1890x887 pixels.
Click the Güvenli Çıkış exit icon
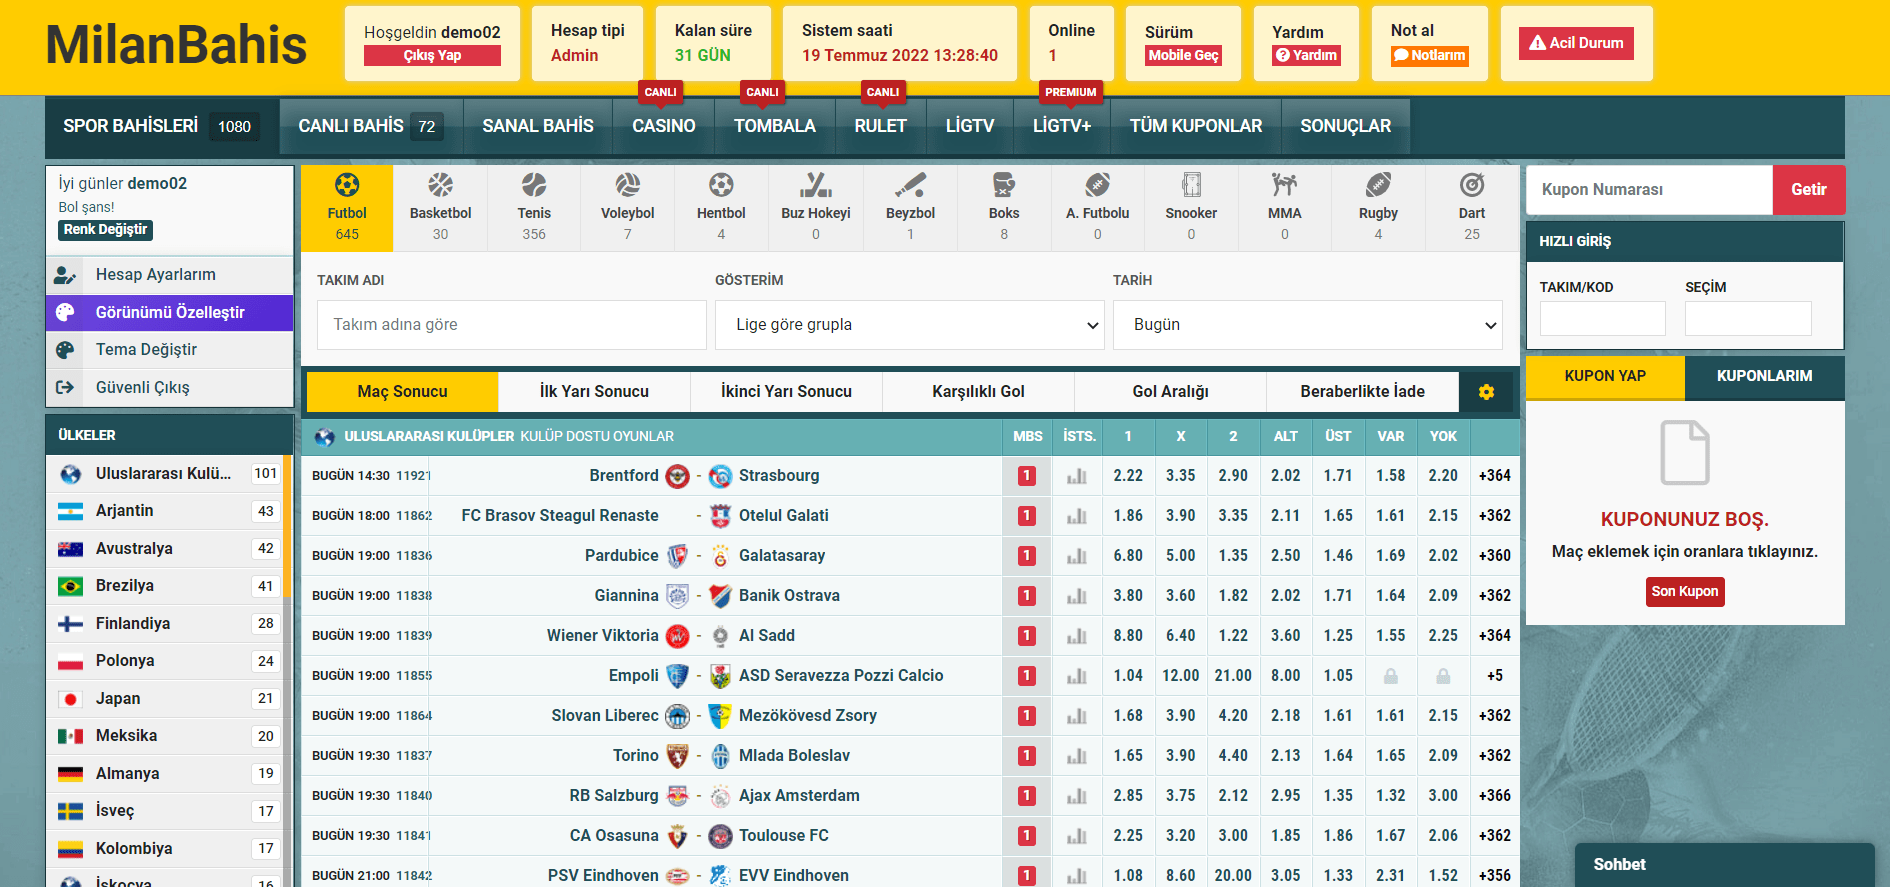pyautogui.click(x=66, y=387)
